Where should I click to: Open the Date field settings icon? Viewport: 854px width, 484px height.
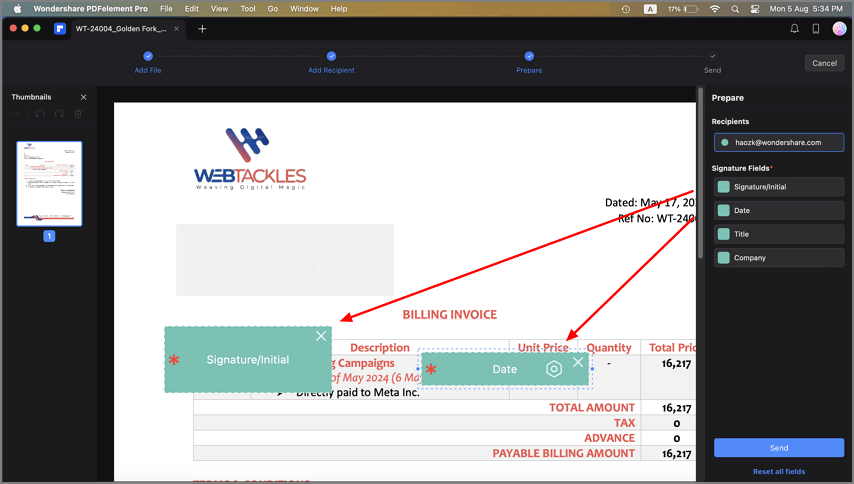[x=554, y=369]
